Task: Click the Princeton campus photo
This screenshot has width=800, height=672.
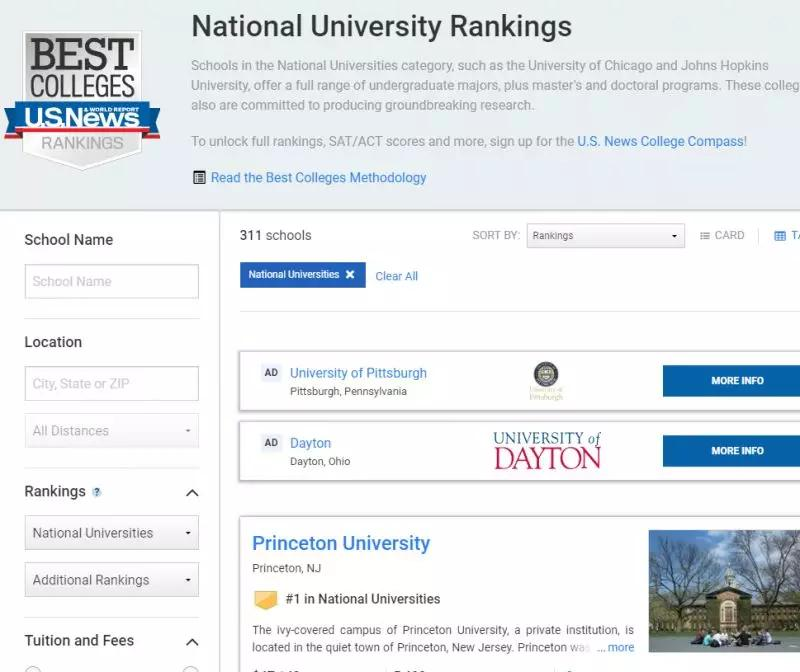Action: click(x=724, y=591)
